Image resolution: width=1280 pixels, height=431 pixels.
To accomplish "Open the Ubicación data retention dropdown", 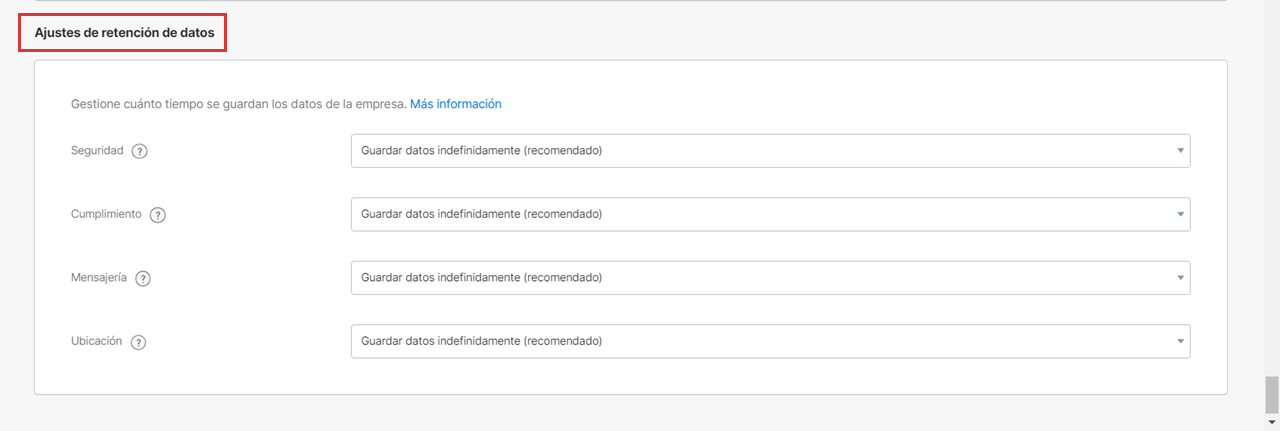I will pyautogui.click(x=770, y=341).
